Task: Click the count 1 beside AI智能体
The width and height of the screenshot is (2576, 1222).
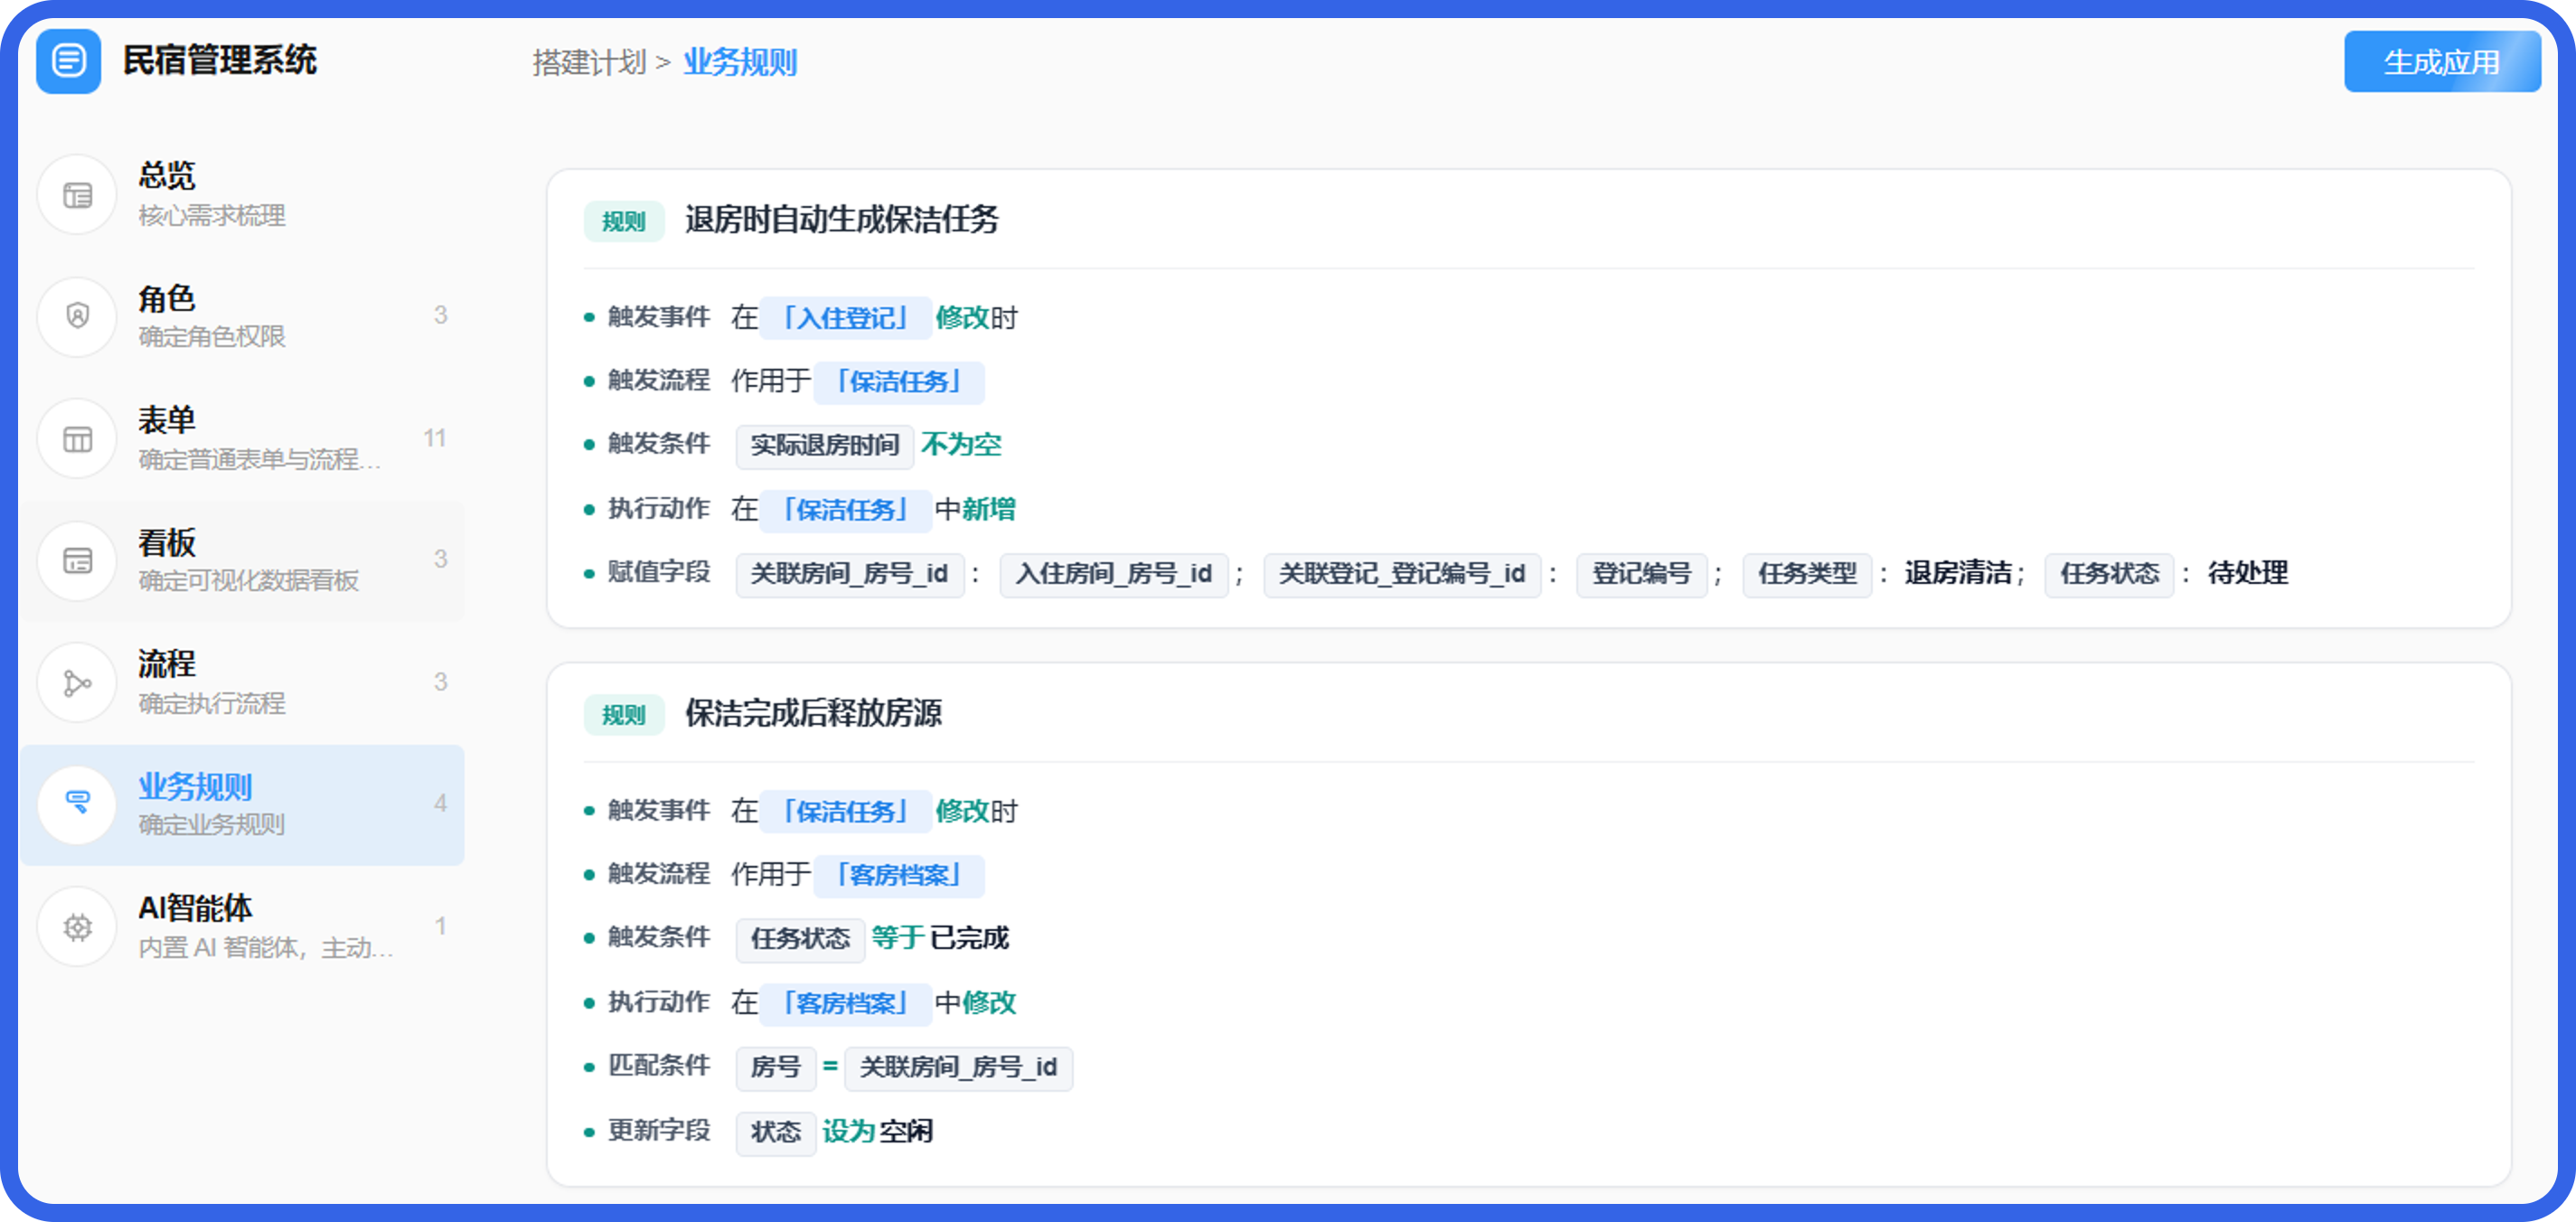Action: point(440,927)
